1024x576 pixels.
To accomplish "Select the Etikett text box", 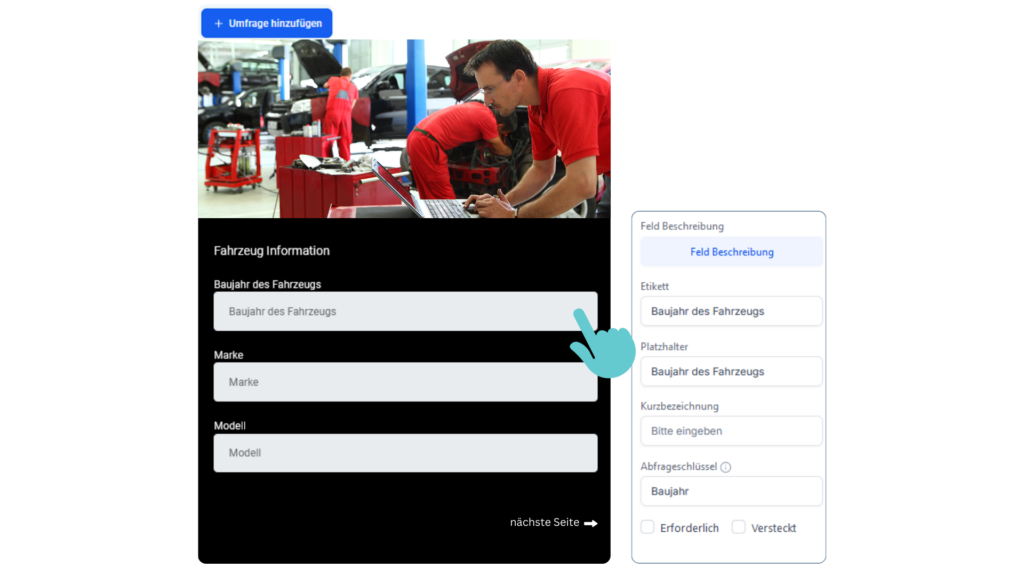I will pos(731,311).
